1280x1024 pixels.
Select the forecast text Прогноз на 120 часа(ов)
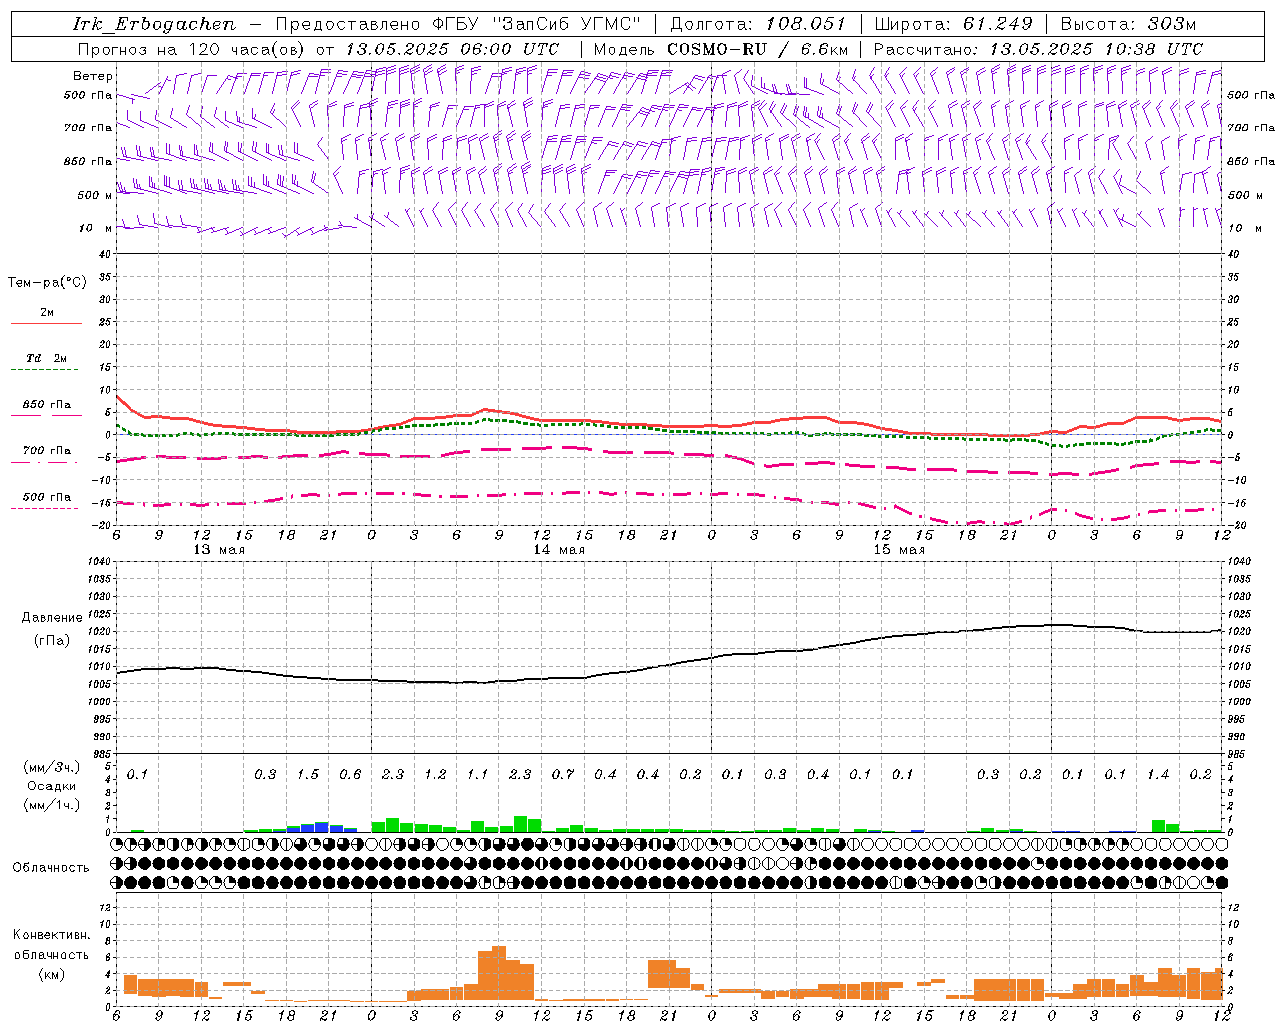click(192, 49)
